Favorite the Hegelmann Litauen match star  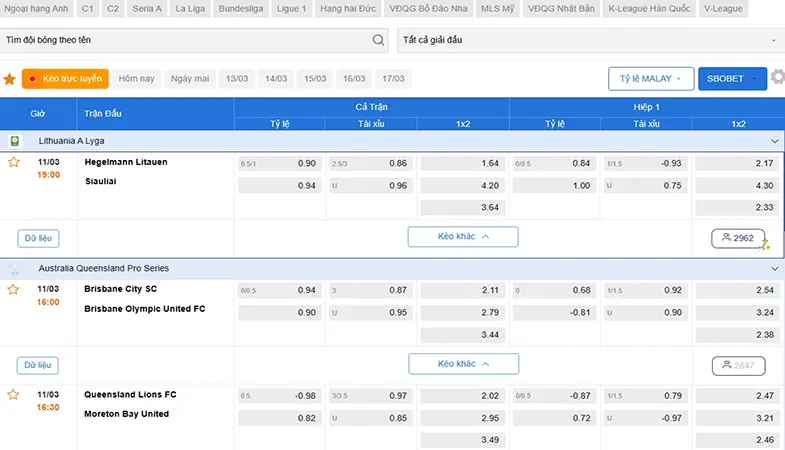coord(14,162)
